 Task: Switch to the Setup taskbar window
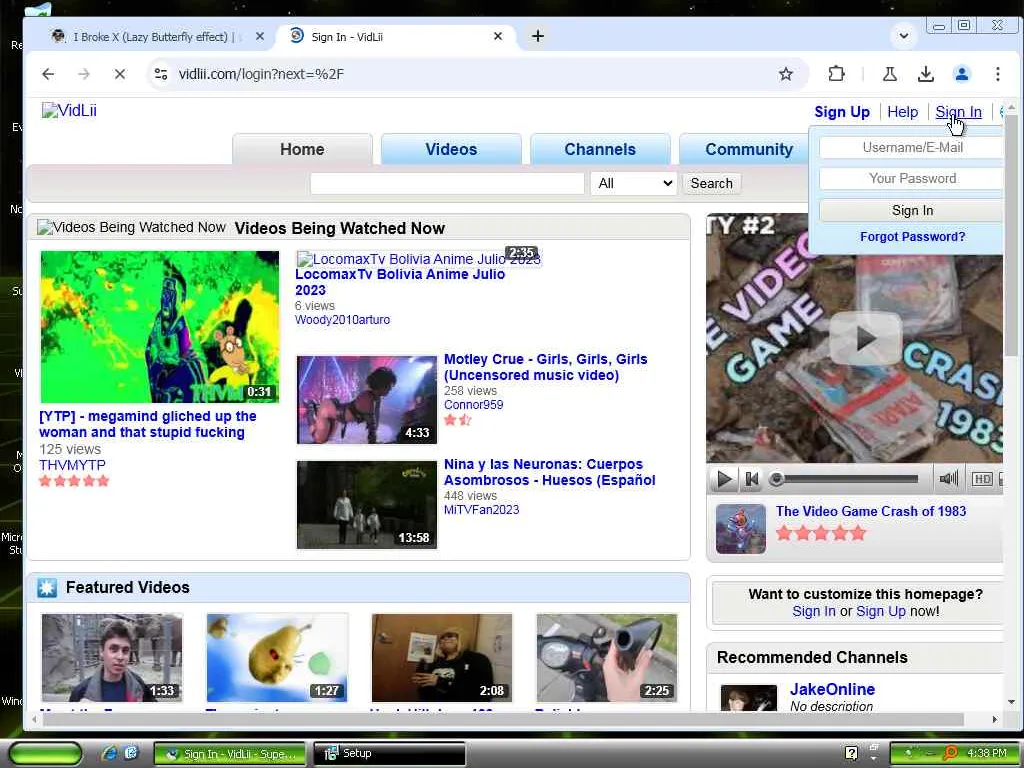pos(389,754)
